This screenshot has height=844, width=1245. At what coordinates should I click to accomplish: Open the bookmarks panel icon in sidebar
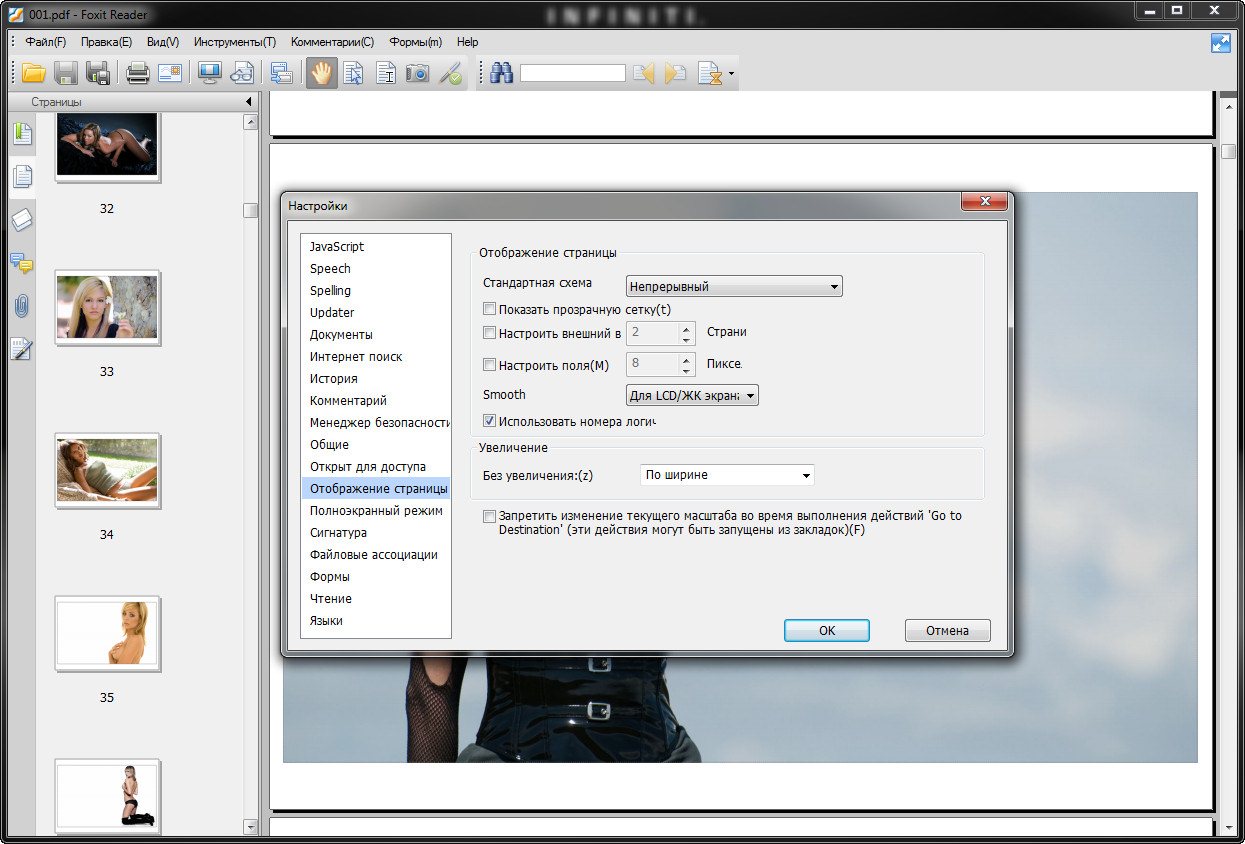pyautogui.click(x=22, y=133)
